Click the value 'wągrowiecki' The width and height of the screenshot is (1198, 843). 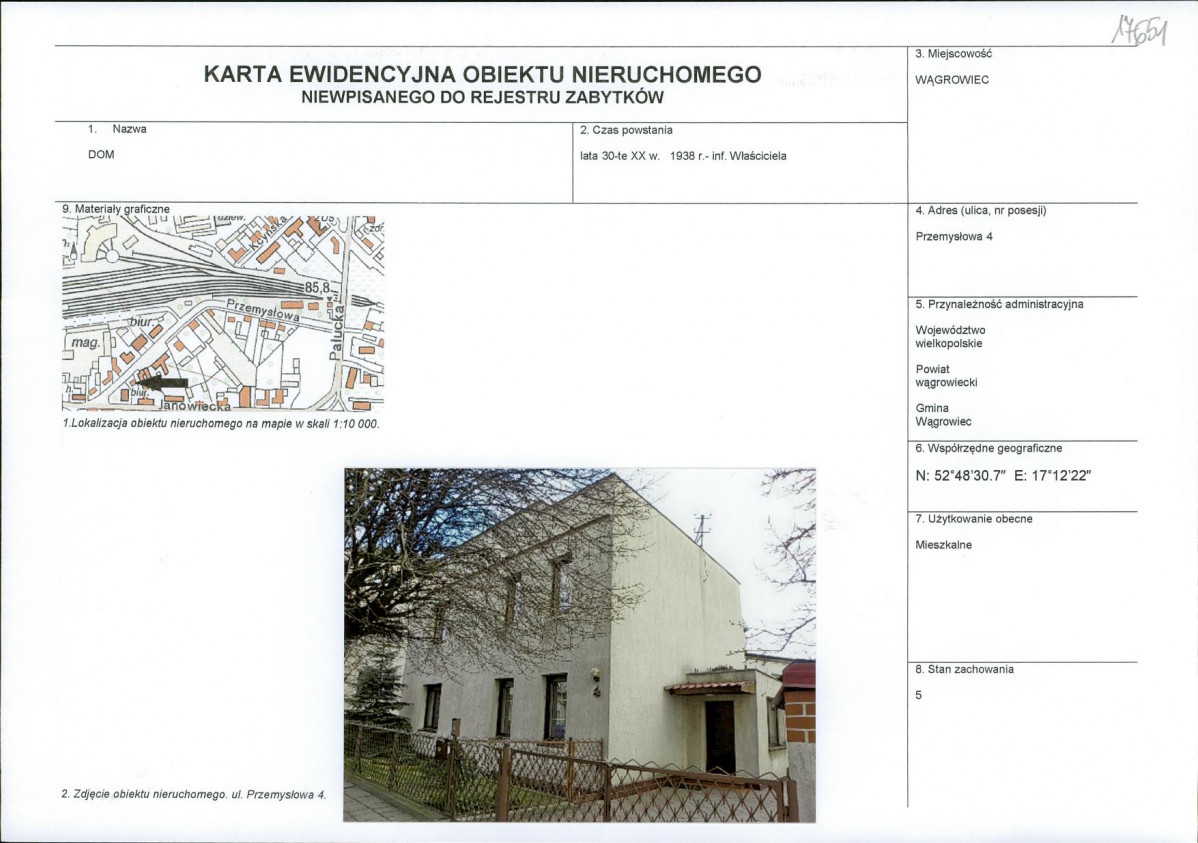[947, 382]
